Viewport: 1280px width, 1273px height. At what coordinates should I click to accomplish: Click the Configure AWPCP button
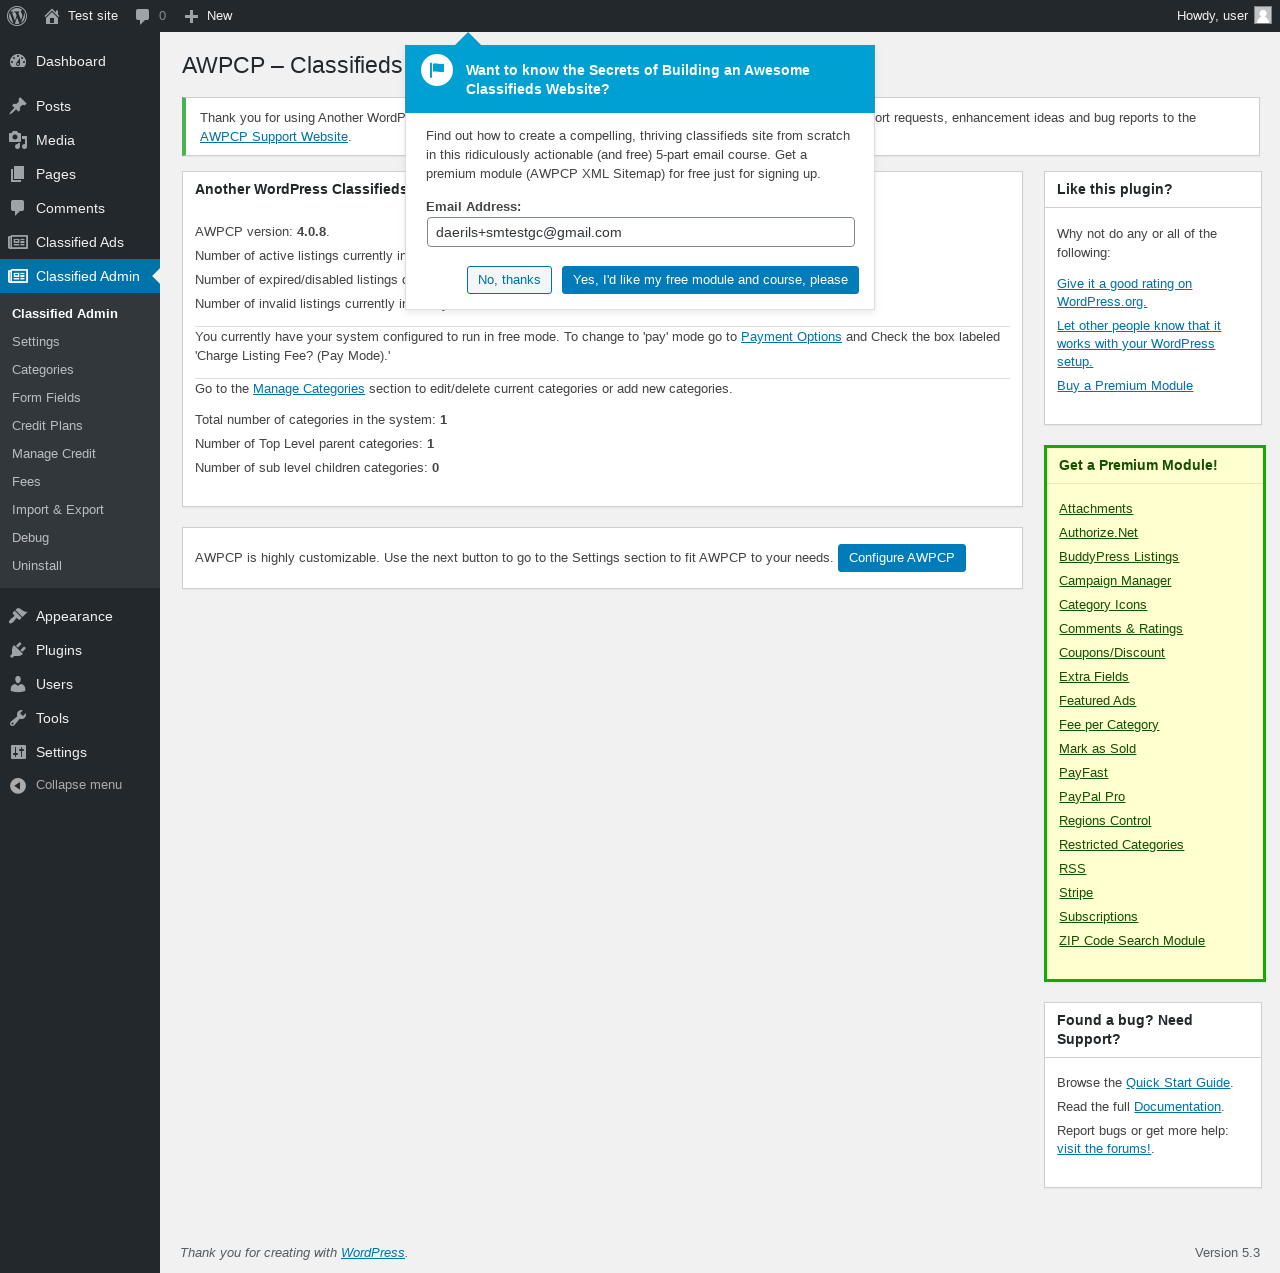coord(902,558)
